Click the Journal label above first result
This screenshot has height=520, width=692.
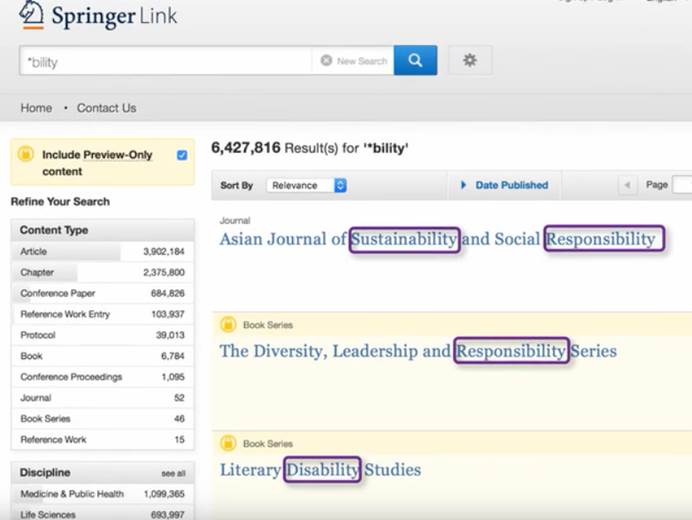click(x=235, y=220)
